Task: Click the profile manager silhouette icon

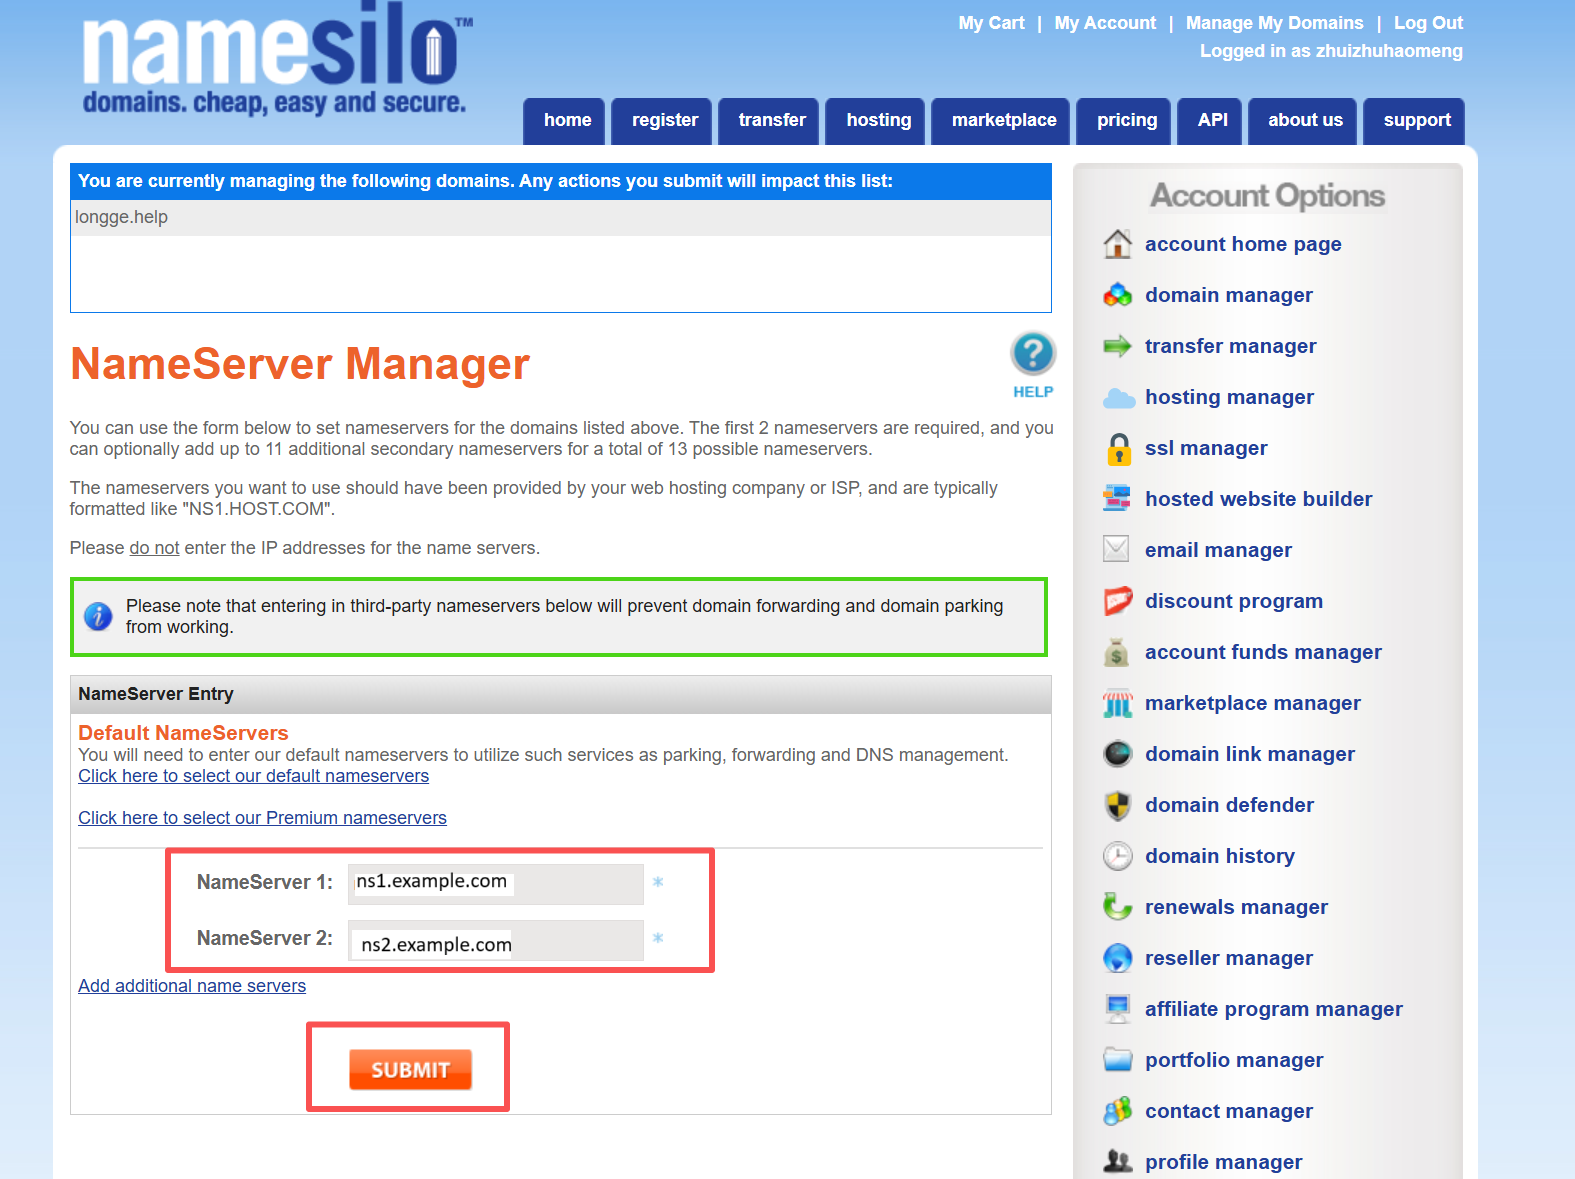Action: coord(1117,1162)
